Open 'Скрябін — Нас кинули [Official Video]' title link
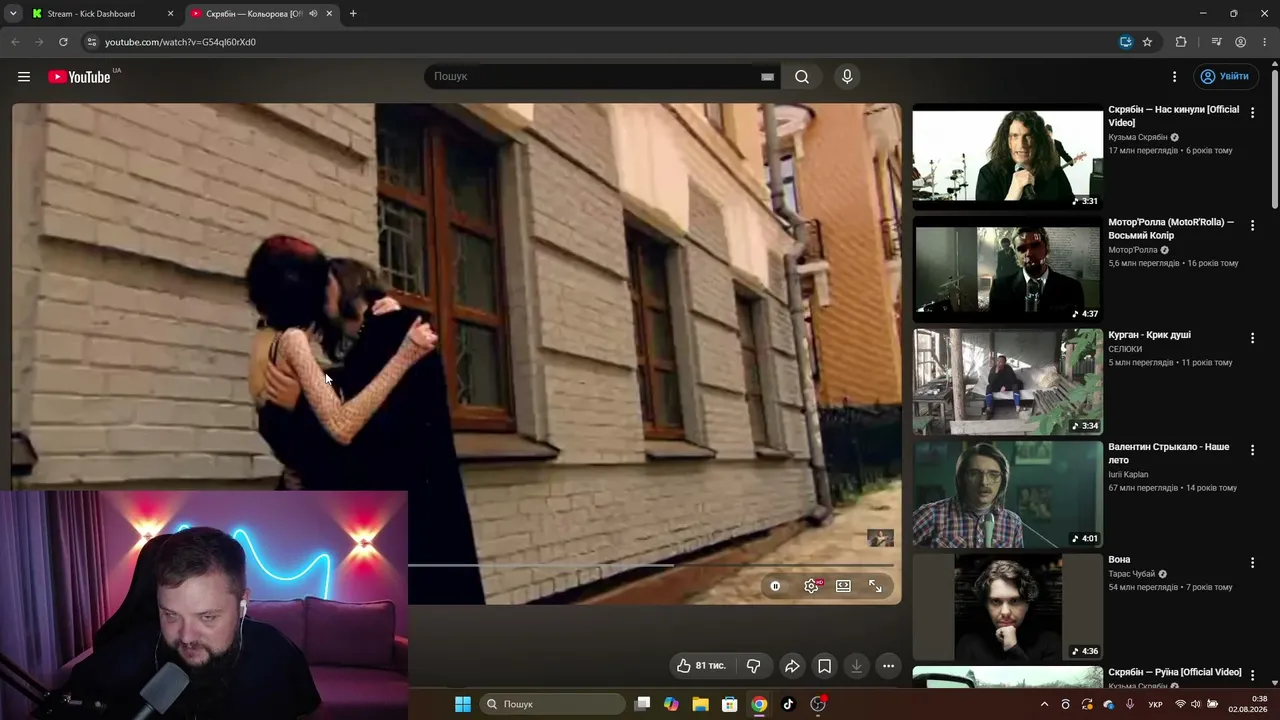Screen dimensions: 1280x720 click(1173, 116)
